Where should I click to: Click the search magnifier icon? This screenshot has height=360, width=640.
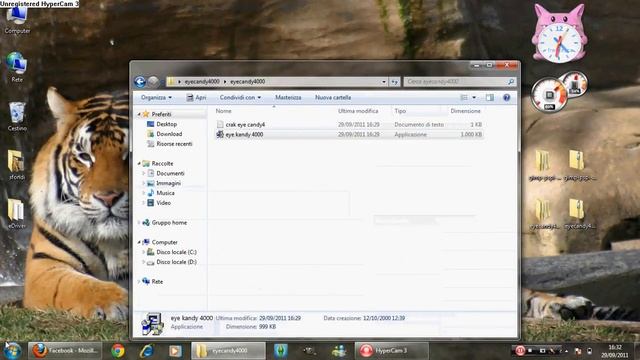pyautogui.click(x=511, y=82)
